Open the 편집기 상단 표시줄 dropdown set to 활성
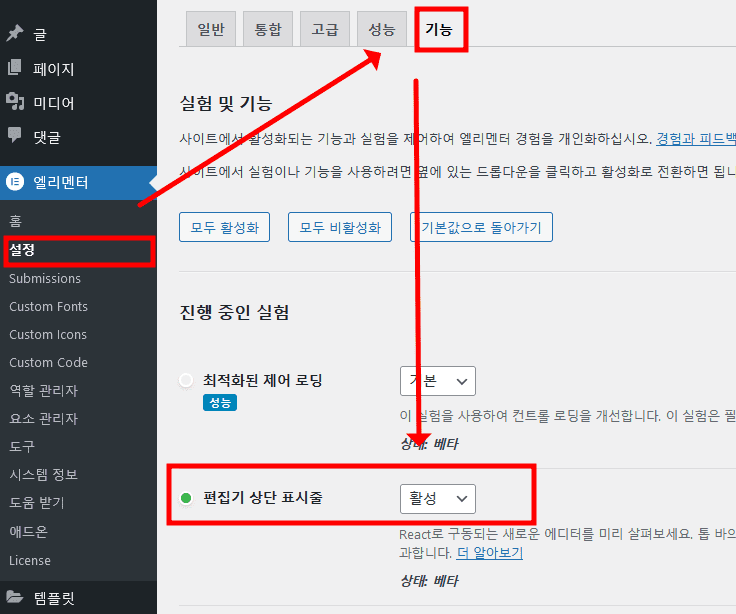Image resolution: width=736 pixels, height=614 pixels. tap(438, 498)
